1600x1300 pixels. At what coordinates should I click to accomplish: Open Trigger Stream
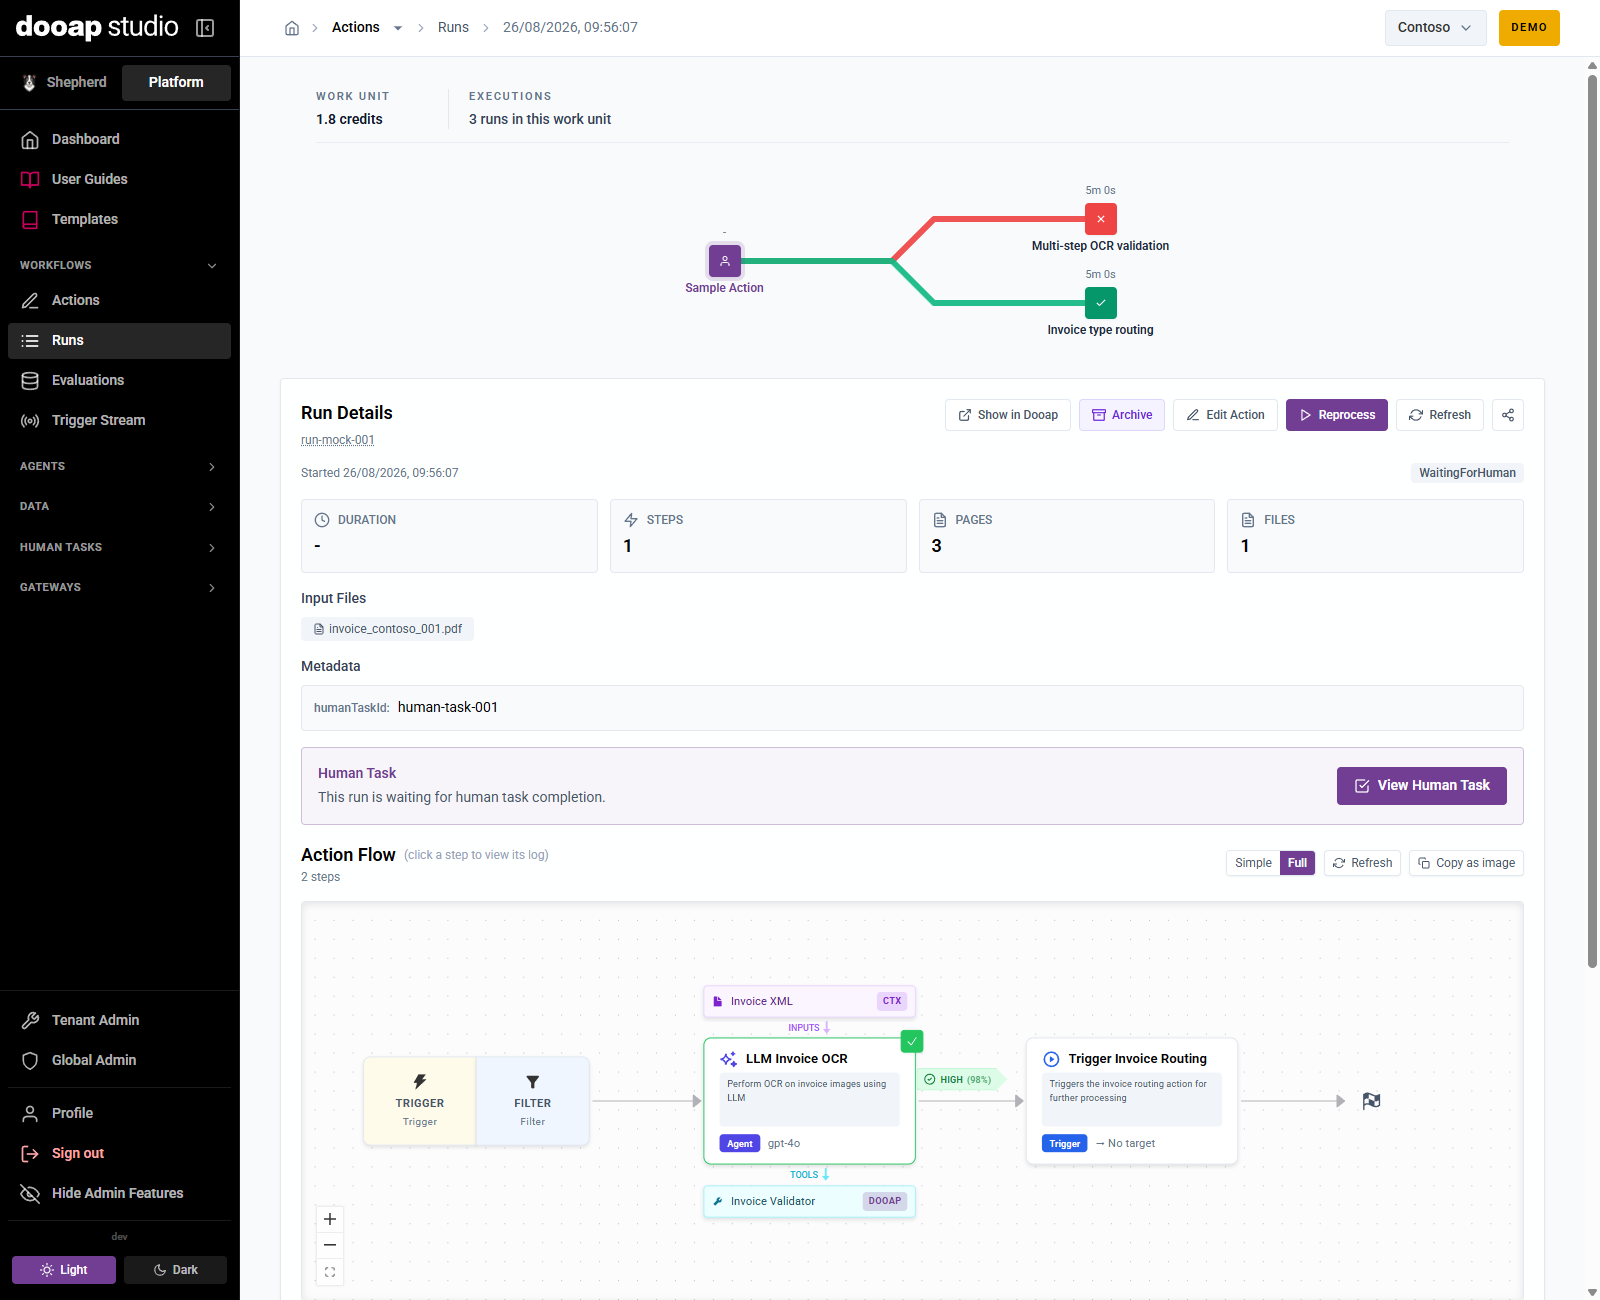[119, 420]
